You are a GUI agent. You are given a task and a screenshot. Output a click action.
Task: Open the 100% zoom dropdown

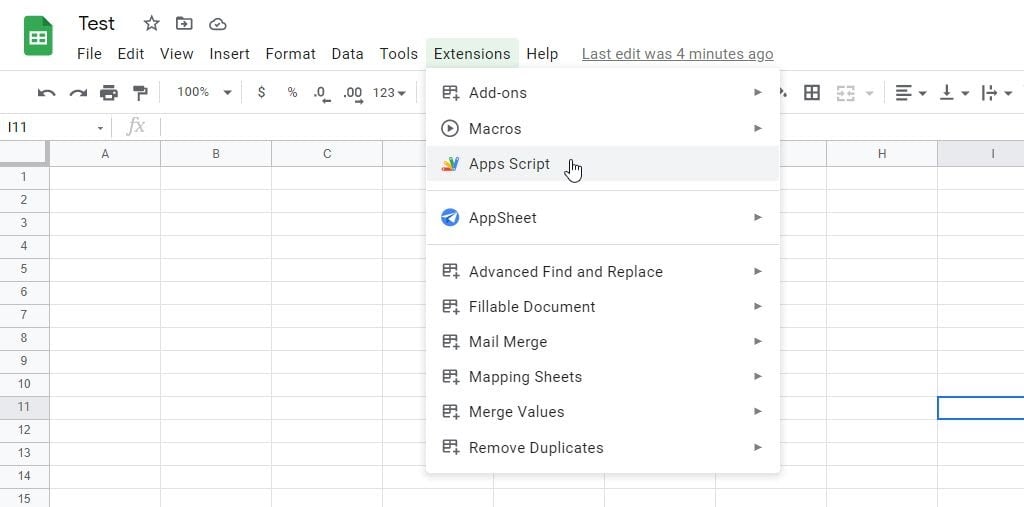204,93
